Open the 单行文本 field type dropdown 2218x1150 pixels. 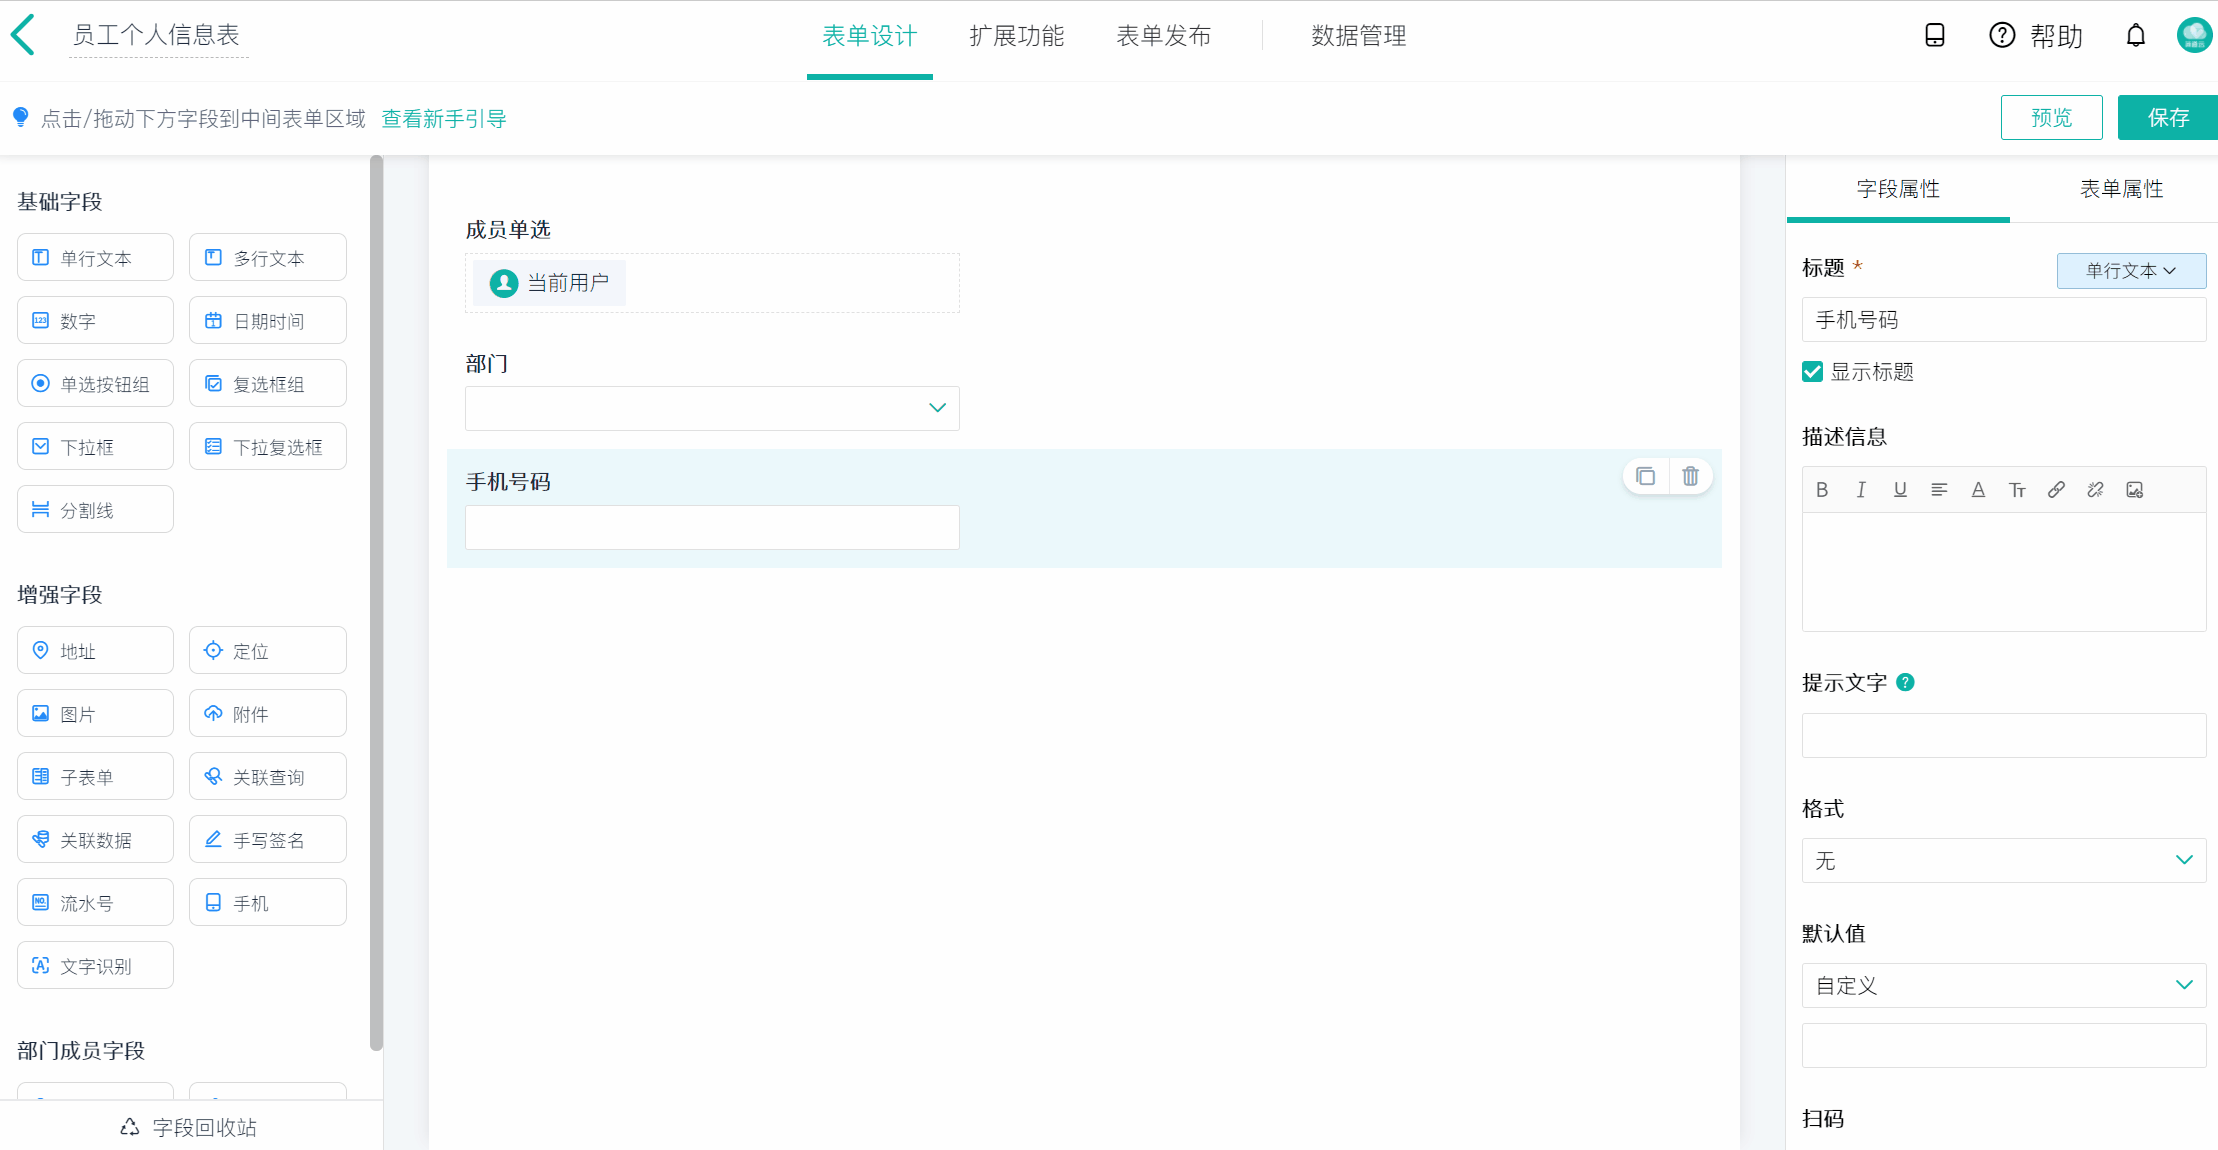click(x=2130, y=271)
